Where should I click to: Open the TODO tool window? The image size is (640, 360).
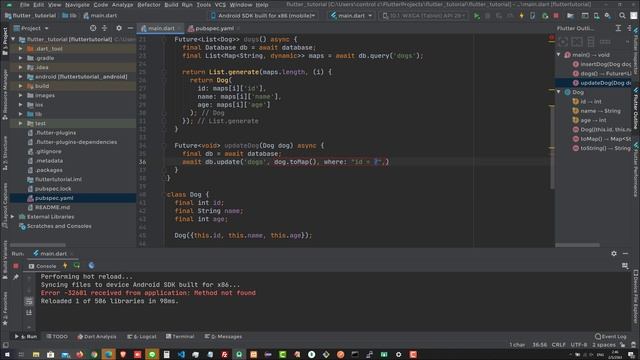coord(57,337)
